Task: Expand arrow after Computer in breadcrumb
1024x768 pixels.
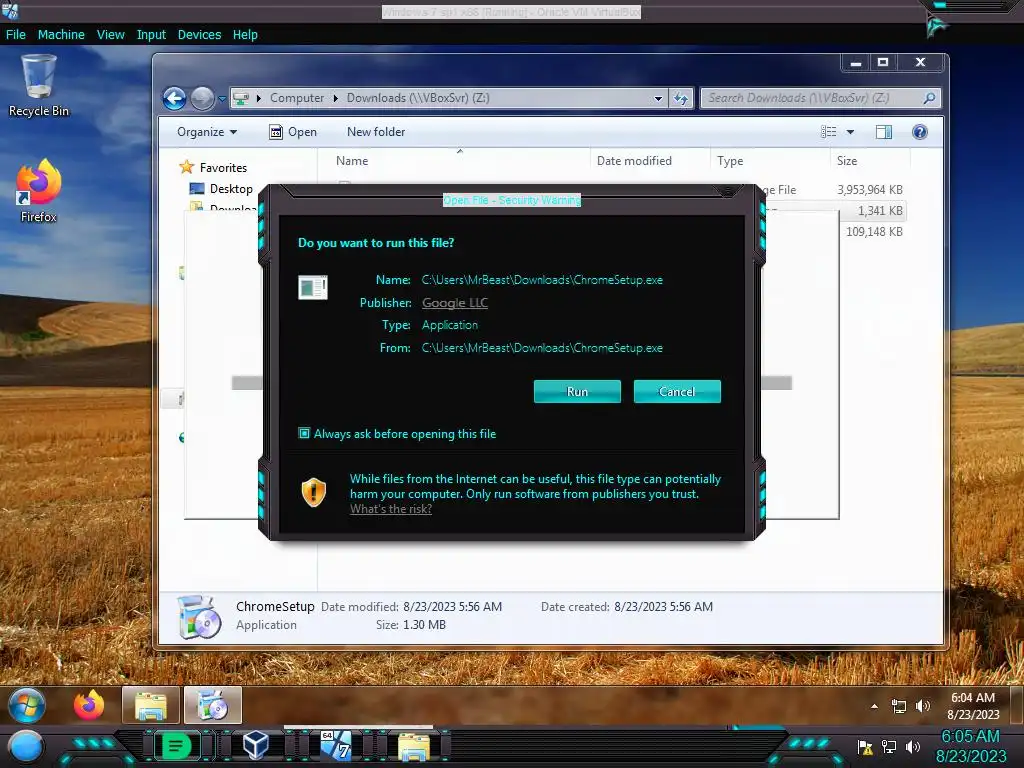Action: (336, 99)
